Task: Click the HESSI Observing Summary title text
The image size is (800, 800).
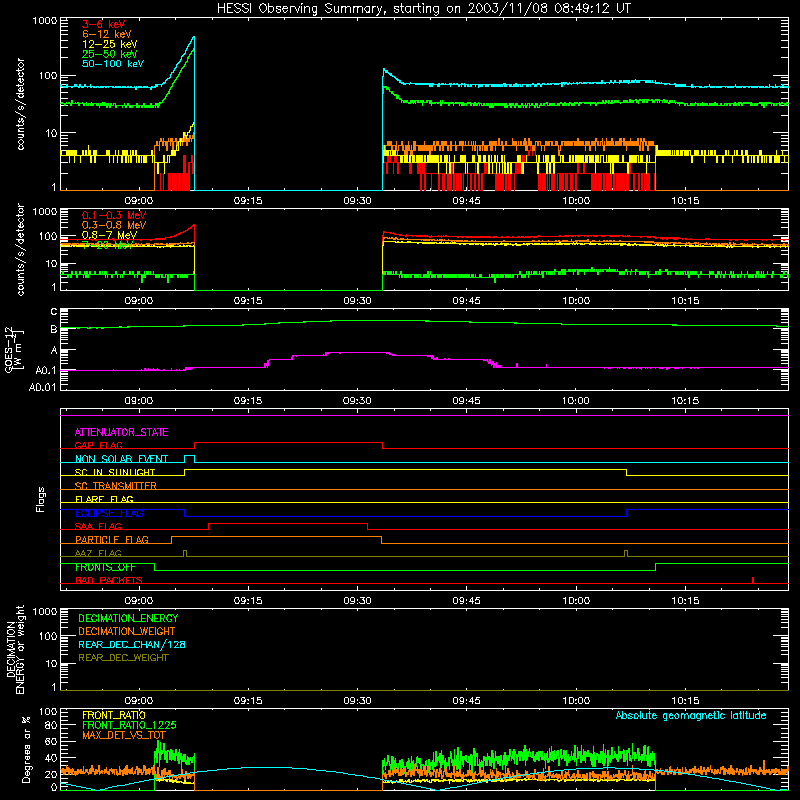Action: point(423,9)
